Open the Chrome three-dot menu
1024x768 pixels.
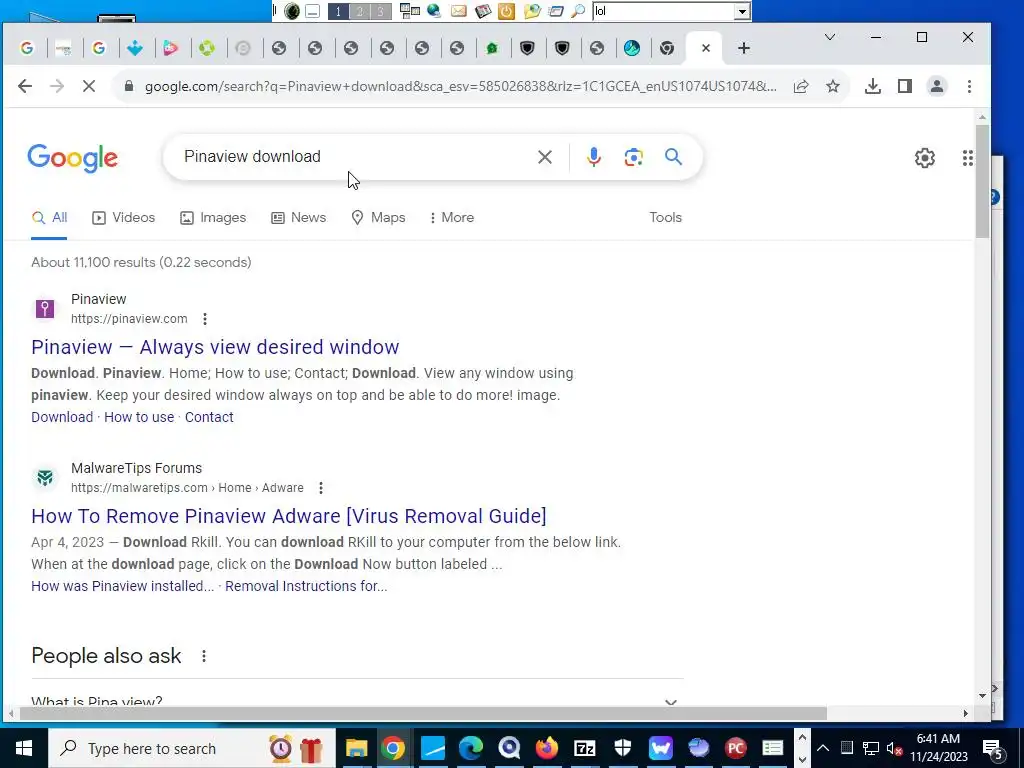[x=969, y=86]
